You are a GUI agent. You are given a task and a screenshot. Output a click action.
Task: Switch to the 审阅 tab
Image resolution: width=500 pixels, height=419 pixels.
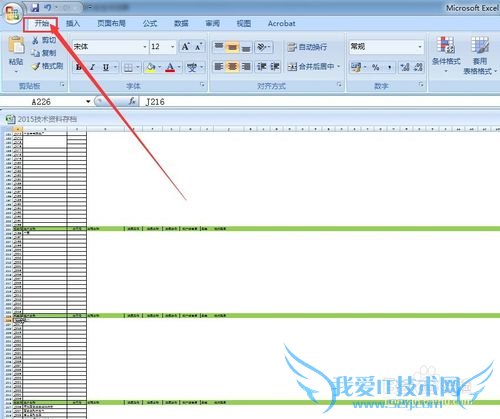point(212,23)
